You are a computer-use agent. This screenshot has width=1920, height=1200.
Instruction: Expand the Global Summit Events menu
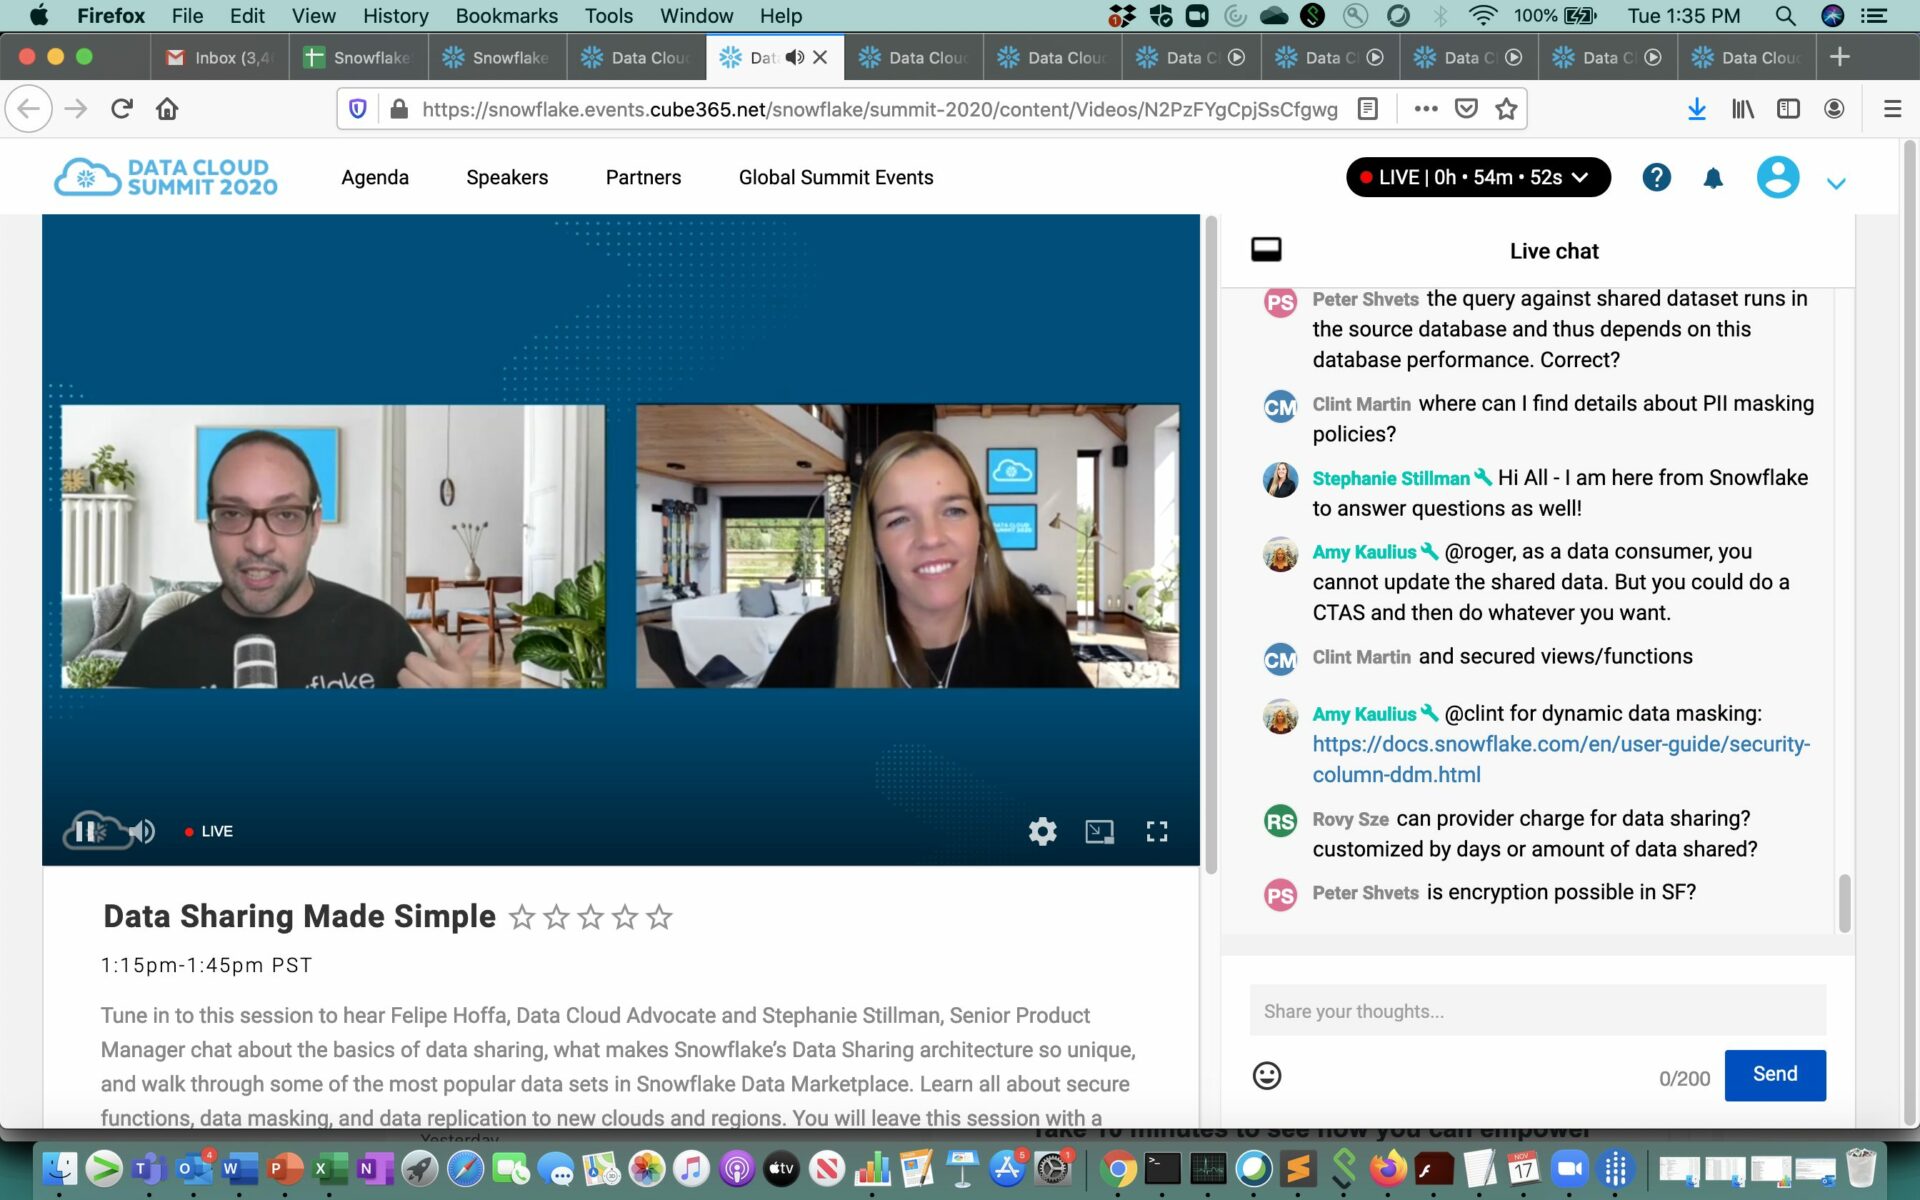tap(835, 177)
